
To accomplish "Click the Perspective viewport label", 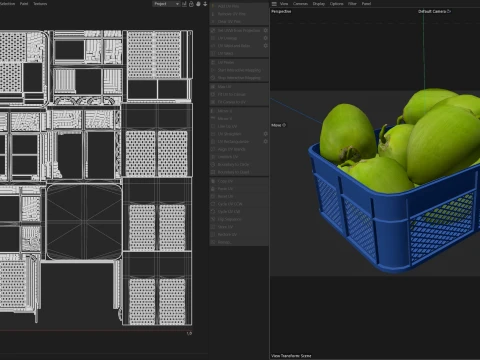I will [281, 11].
